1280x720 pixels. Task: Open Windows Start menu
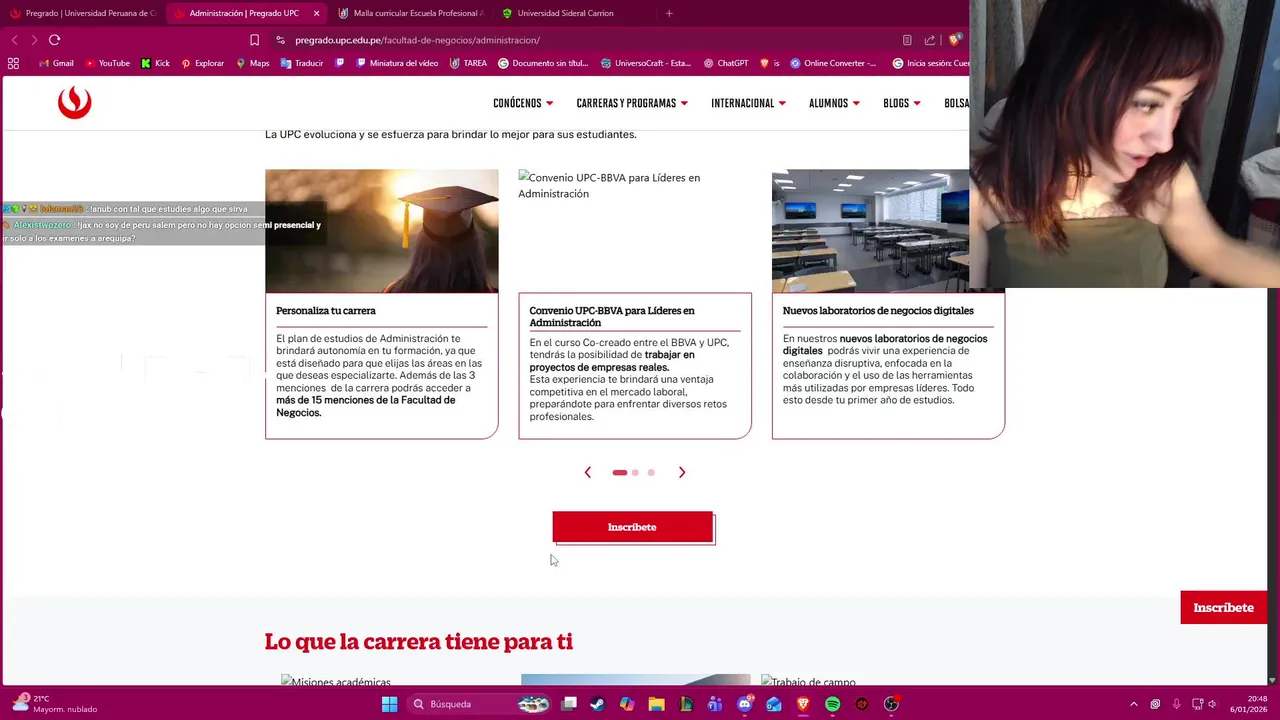pyautogui.click(x=389, y=704)
